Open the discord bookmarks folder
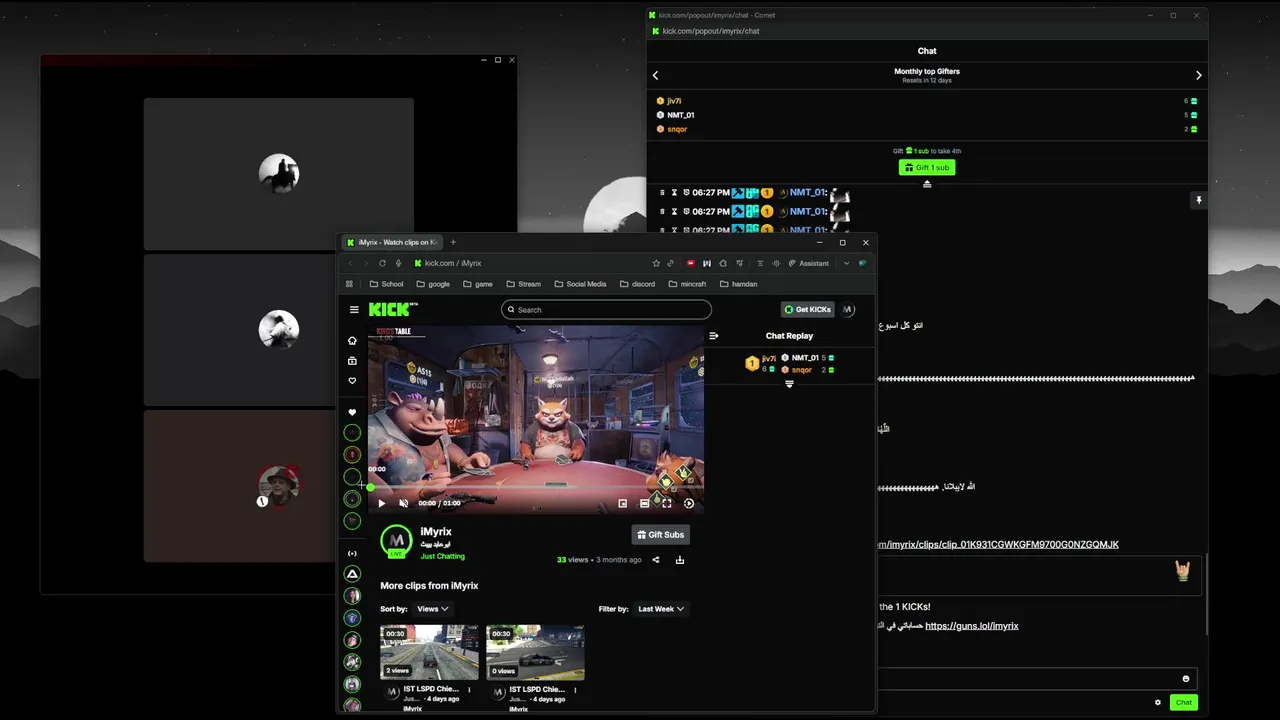Image resolution: width=1280 pixels, height=720 pixels. 637,284
